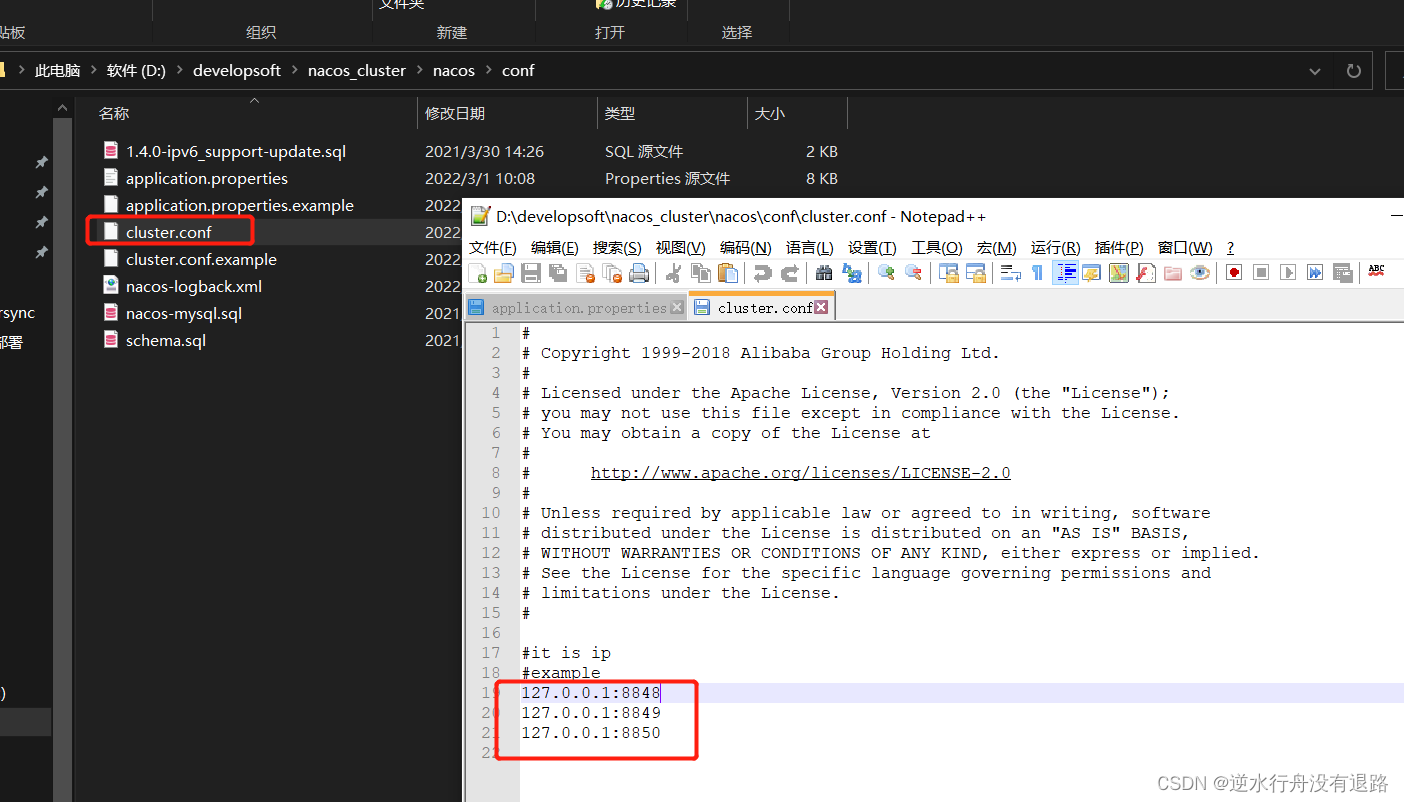
Task: Toggle the indent guide button
Action: click(1066, 272)
